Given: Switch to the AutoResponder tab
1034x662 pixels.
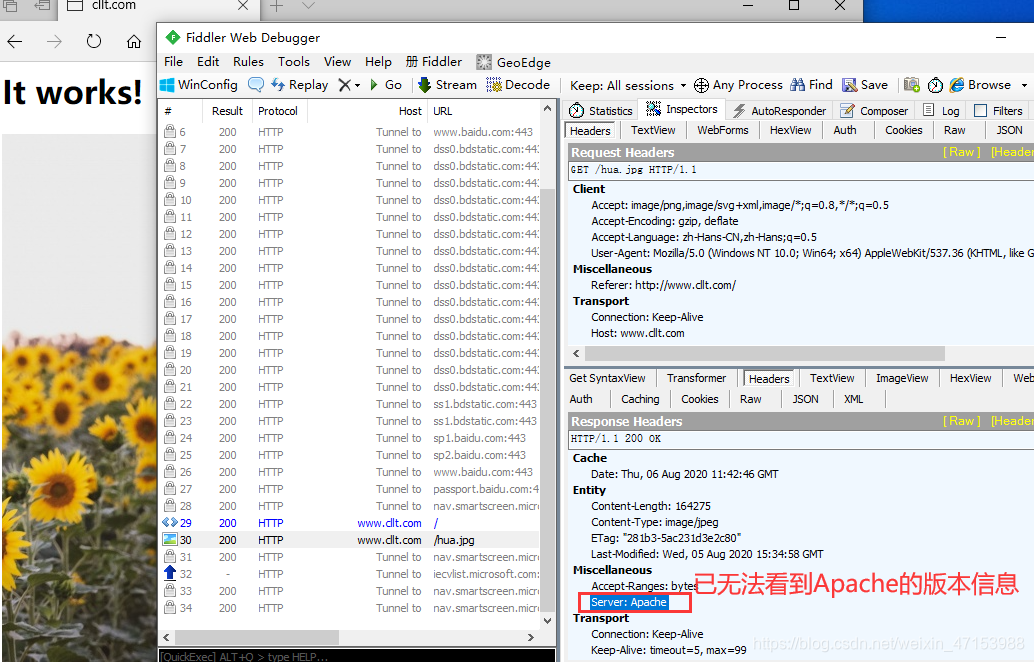Looking at the screenshot, I should coord(779,111).
